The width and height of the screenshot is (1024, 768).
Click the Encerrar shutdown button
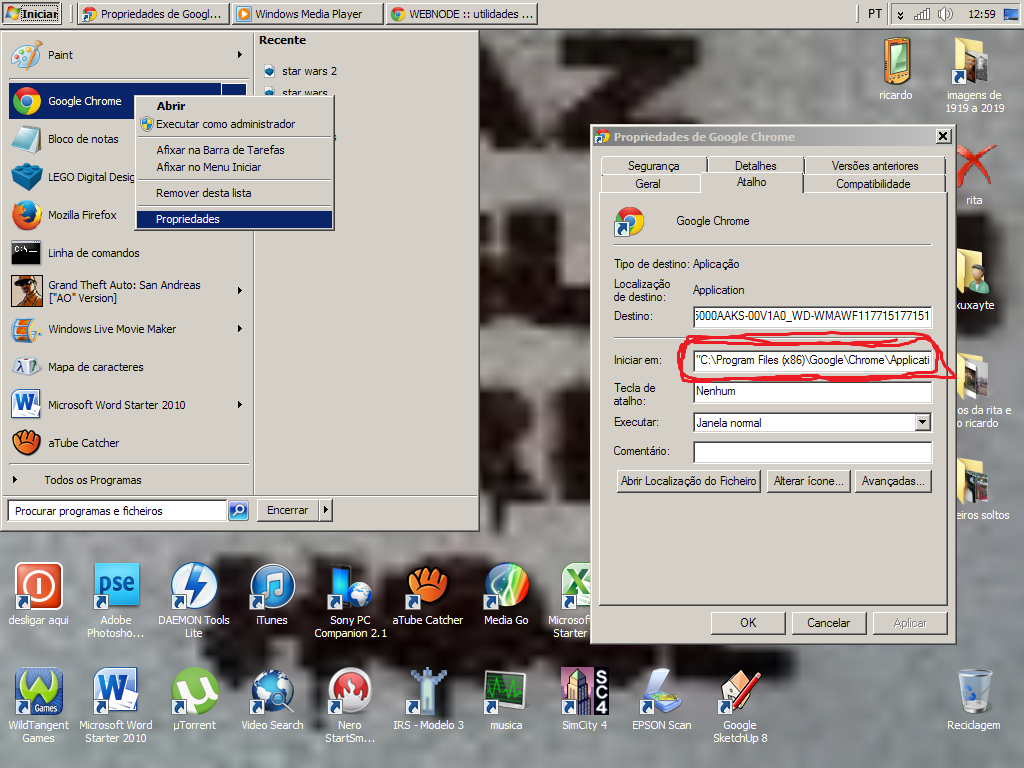click(x=287, y=510)
